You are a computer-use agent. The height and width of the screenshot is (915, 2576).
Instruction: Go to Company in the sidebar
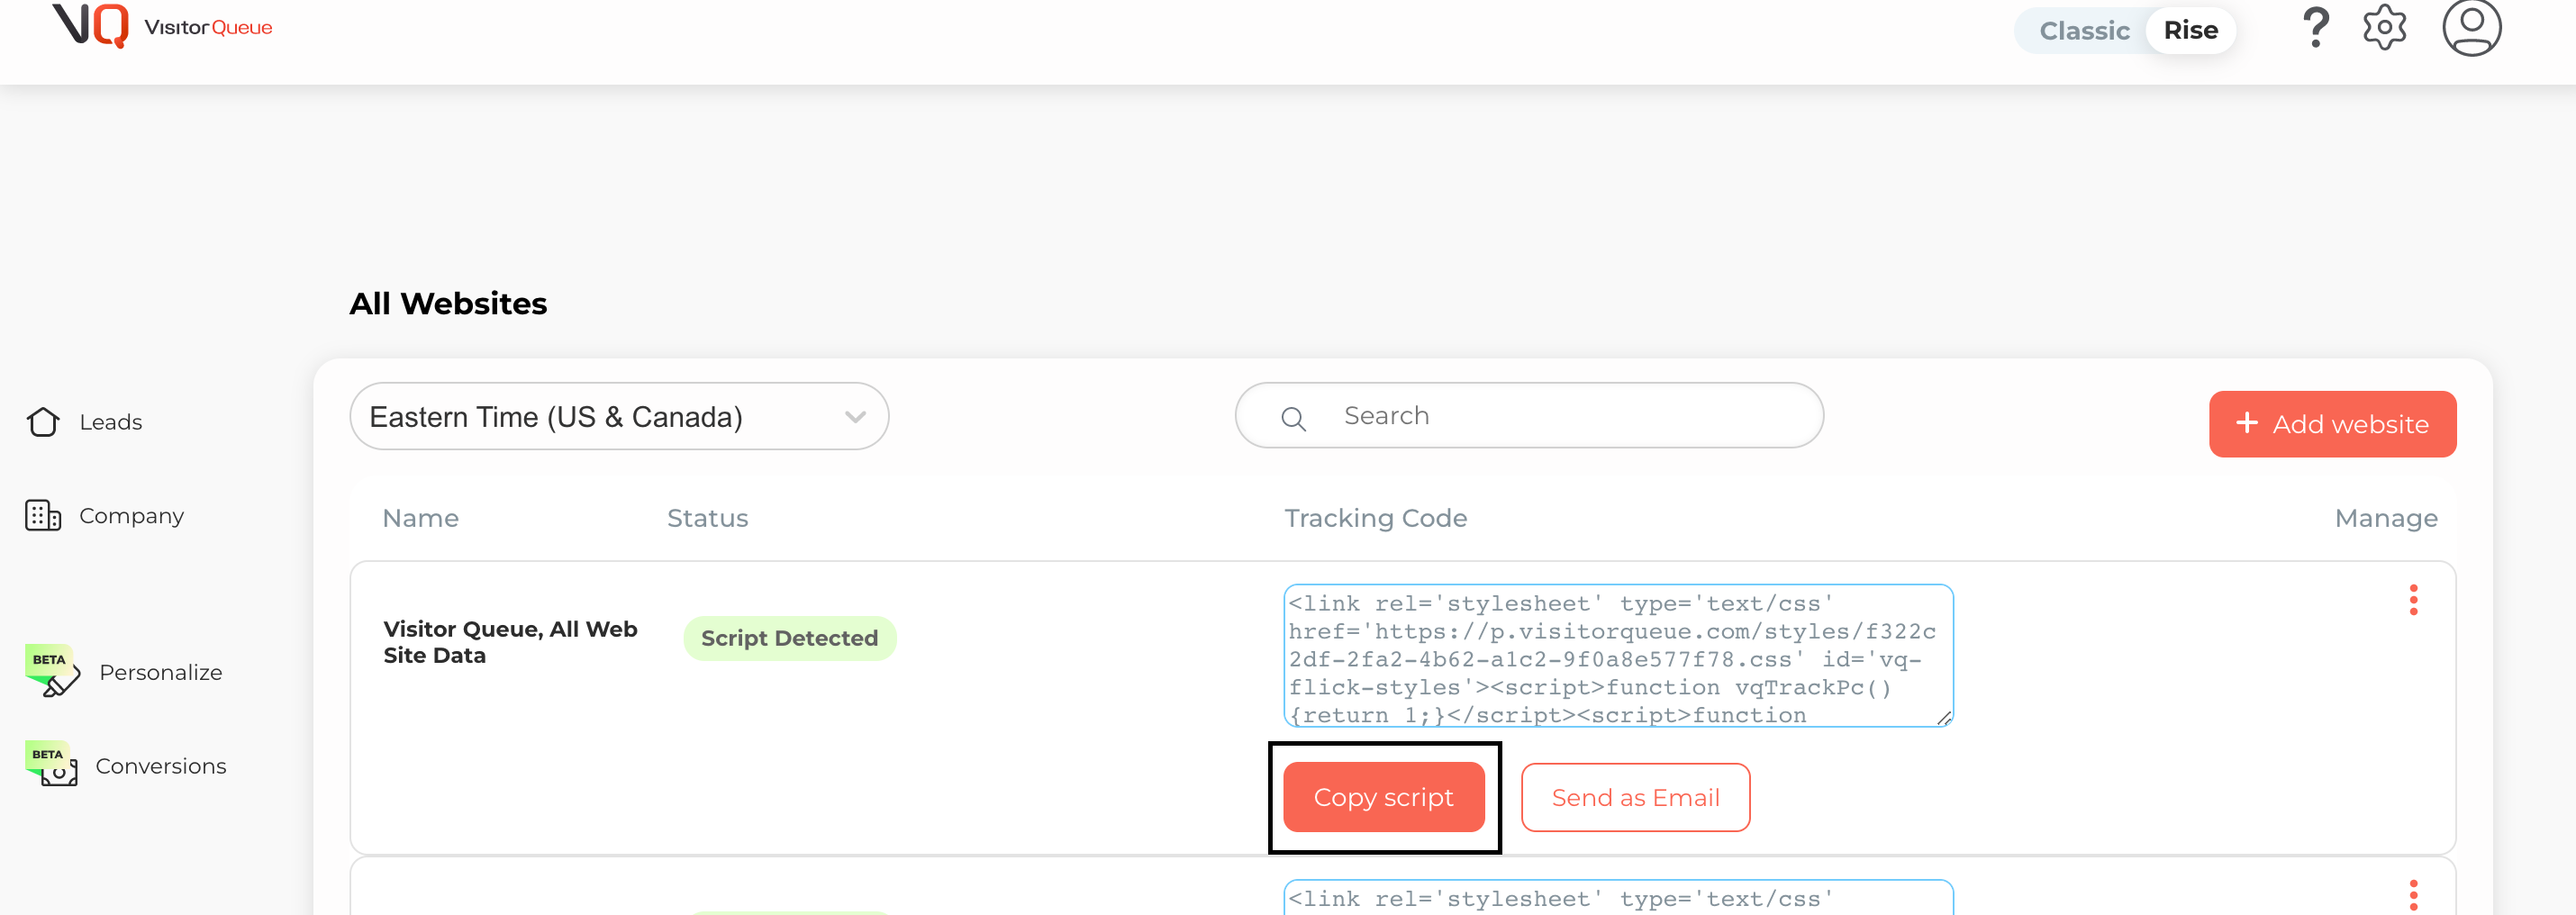tap(131, 516)
